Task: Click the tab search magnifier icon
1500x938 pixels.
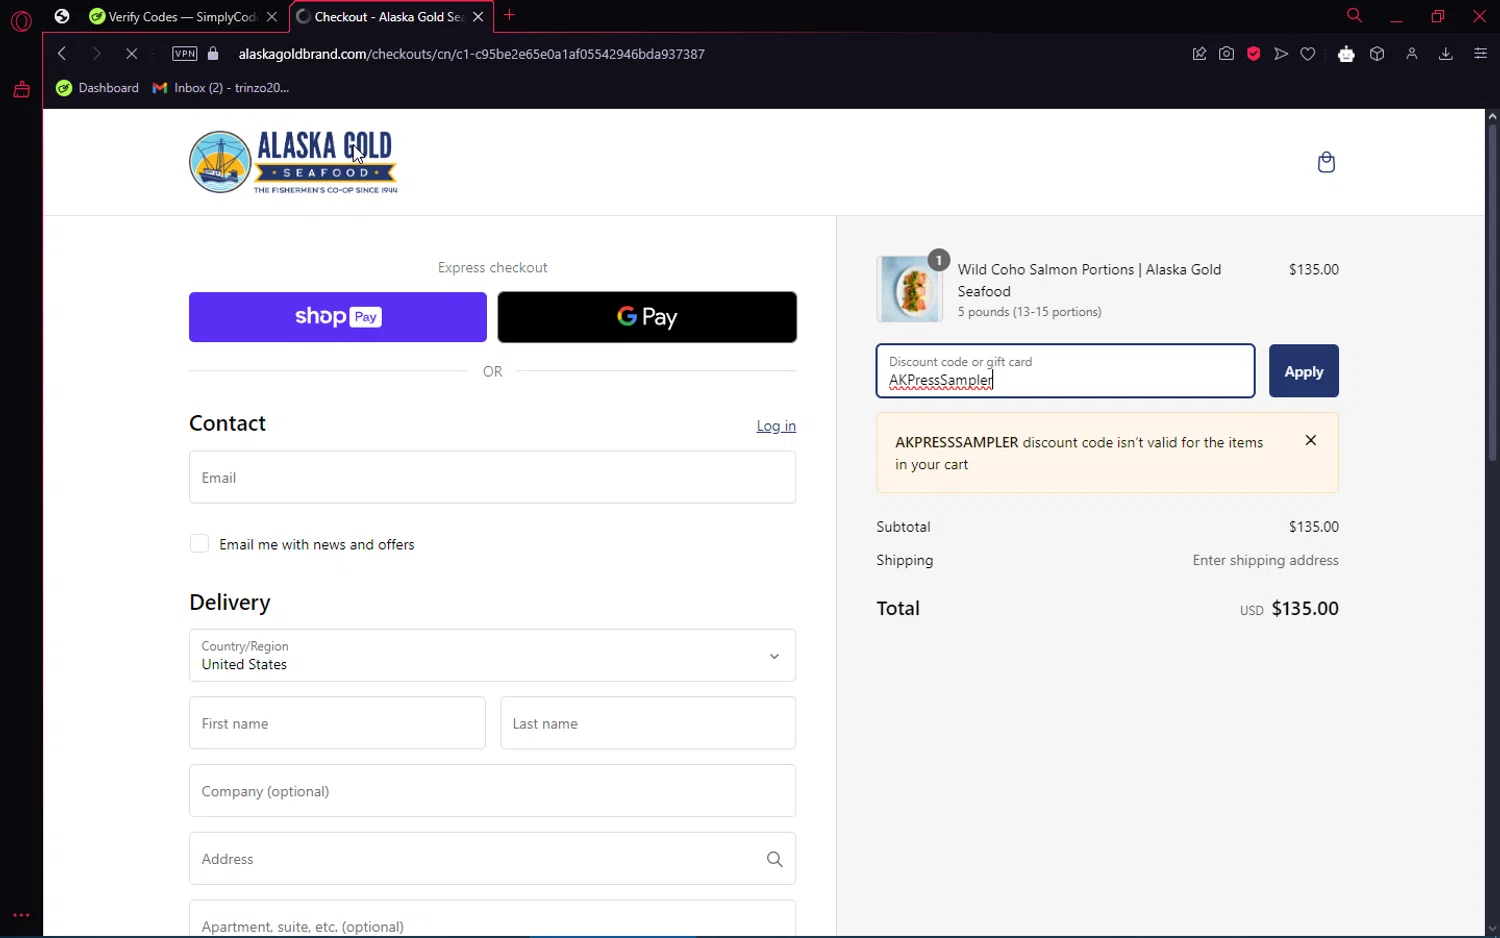Action: 1354,16
